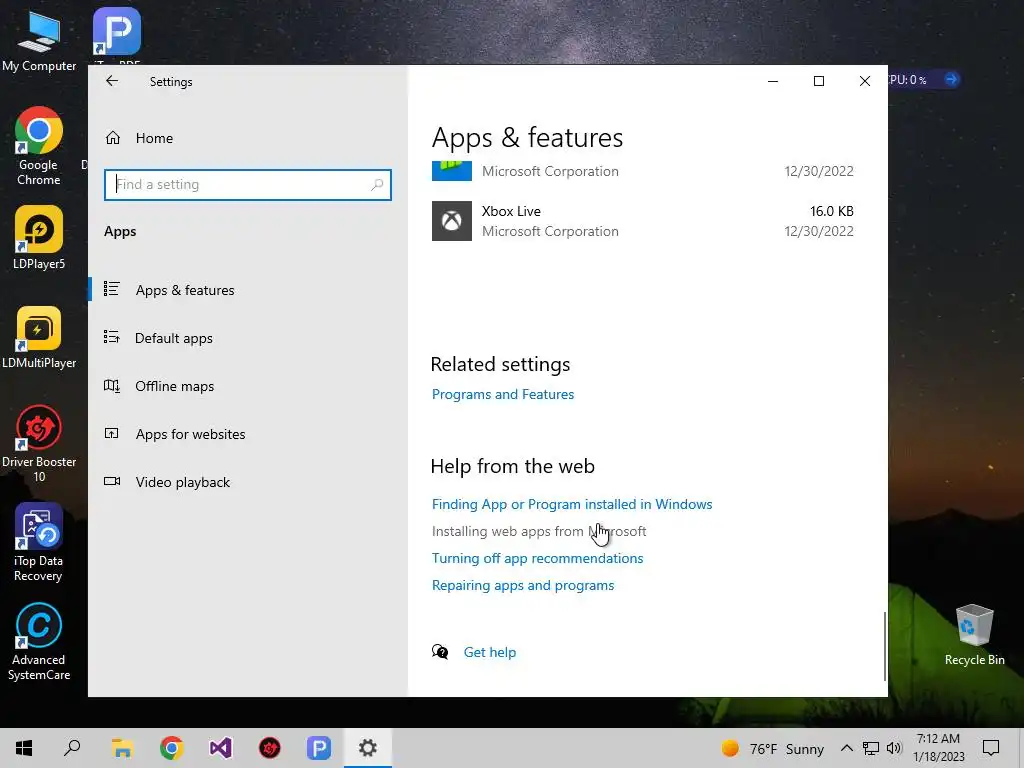Click the Settings window vertical scrollbar
Screen dimensions: 1024x768
885,647
